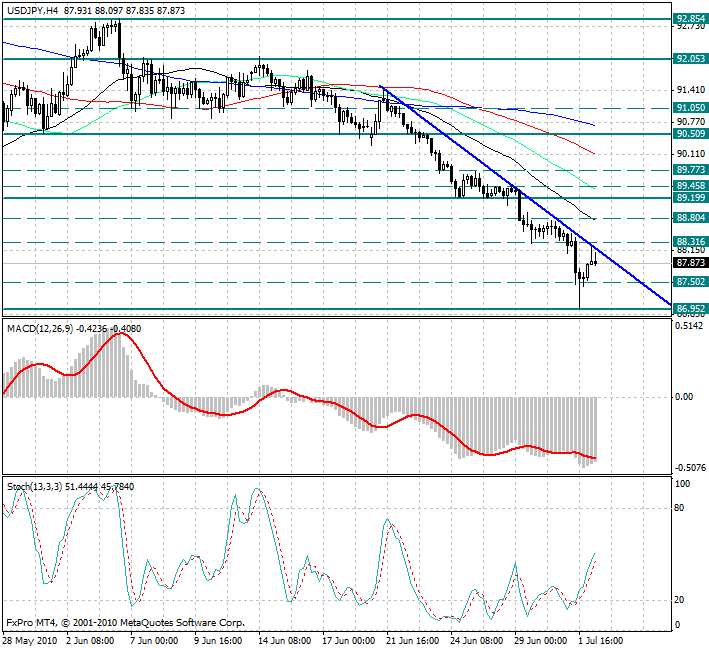The height and width of the screenshot is (648, 709).
Task: Select the 86.952 bottom level label
Action: [x=691, y=309]
